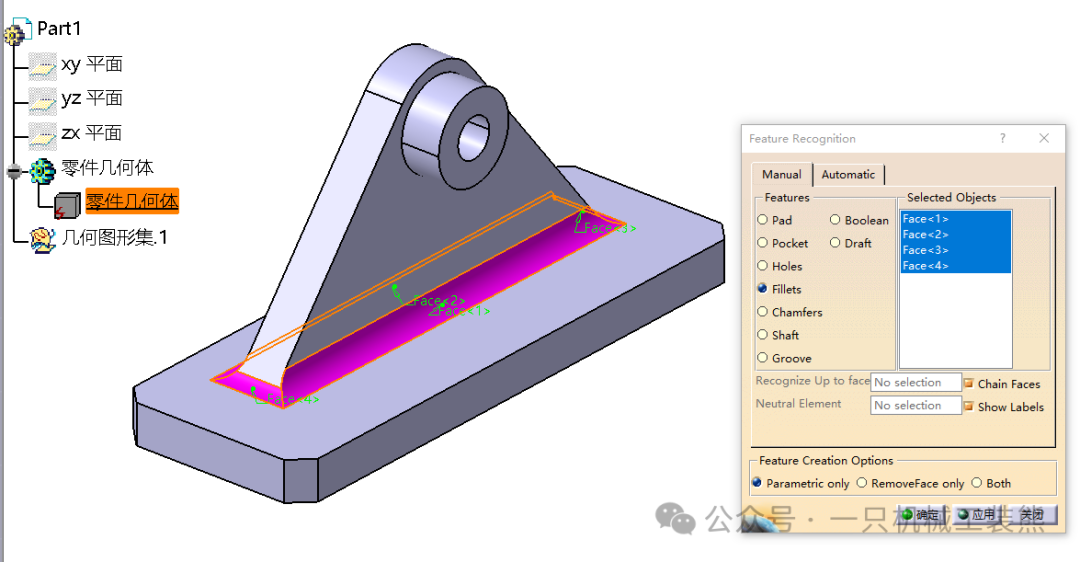Viewport: 1080px width, 562px height.
Task: Choose the Holes feature radio button
Action: [762, 266]
